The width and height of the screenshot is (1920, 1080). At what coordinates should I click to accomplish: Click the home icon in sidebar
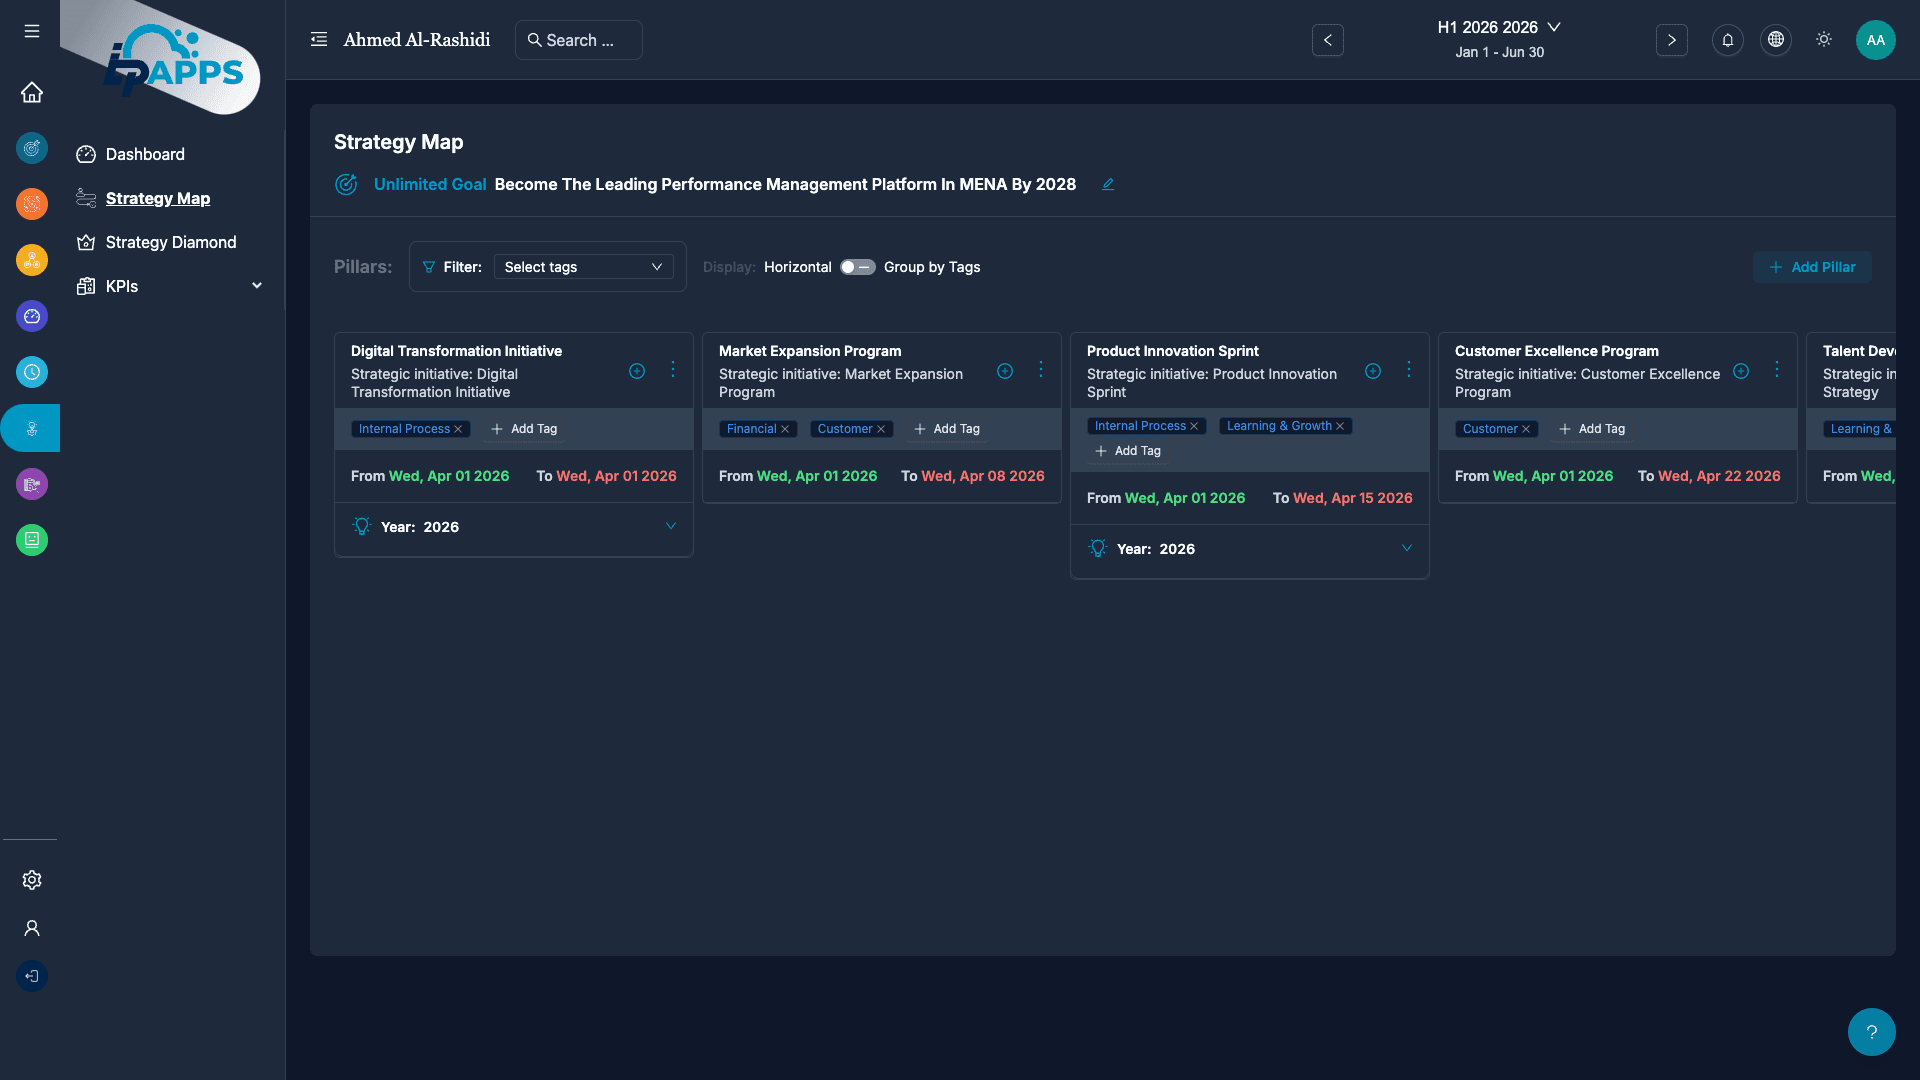32,92
